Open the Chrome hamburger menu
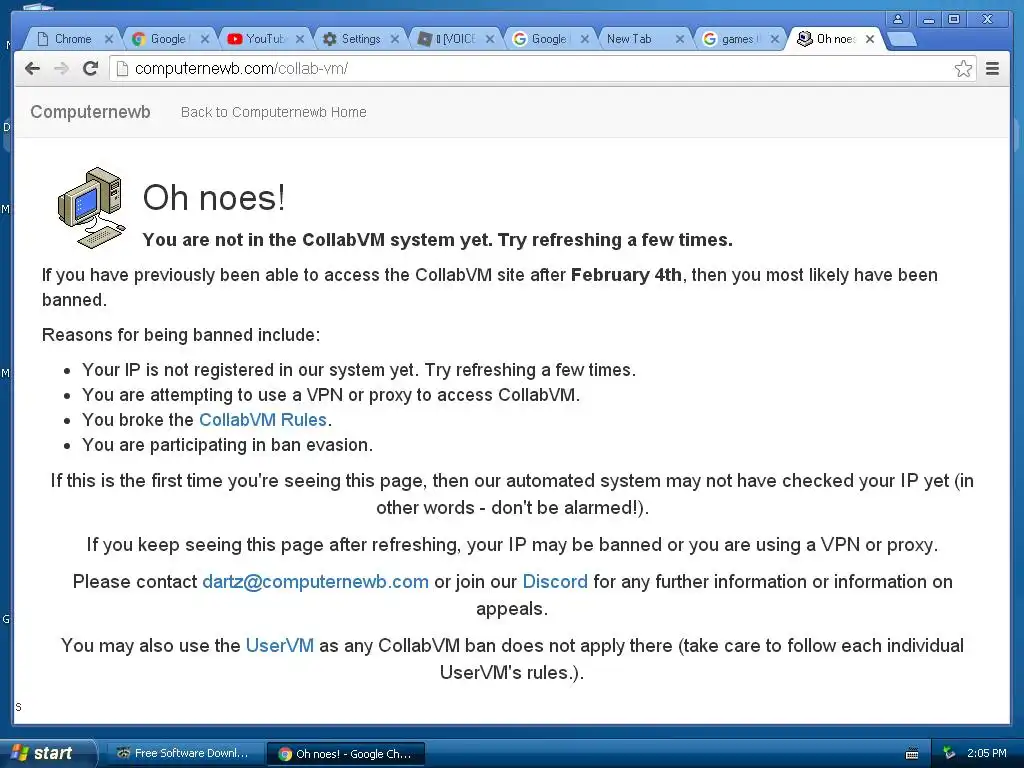 coord(993,69)
